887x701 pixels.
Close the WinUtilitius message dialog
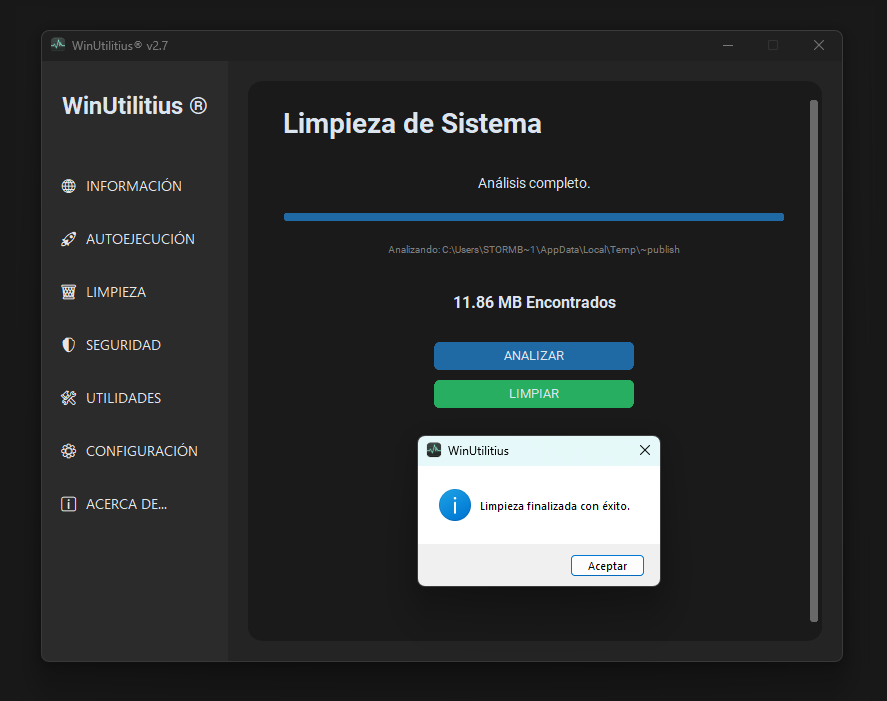[x=644, y=451]
